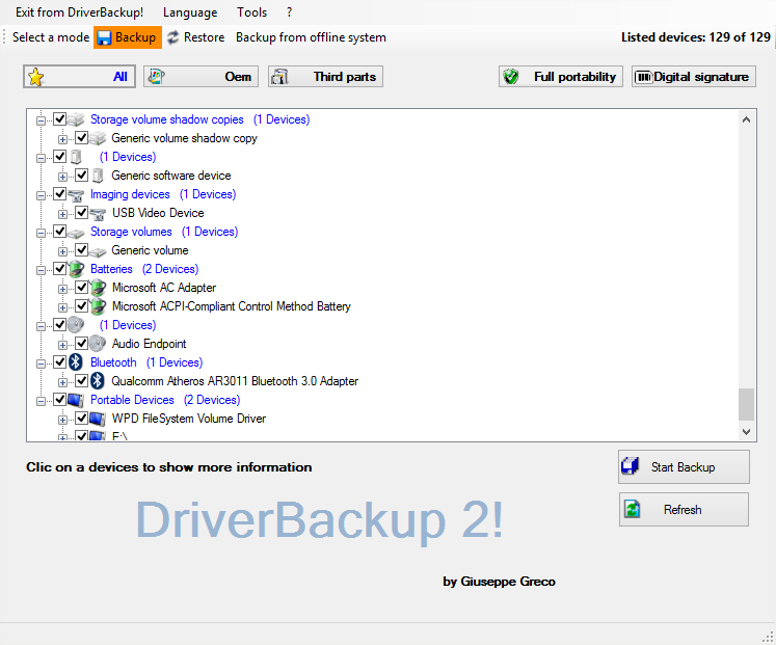Show only Oem drivers
This screenshot has width=776, height=645.
201,77
